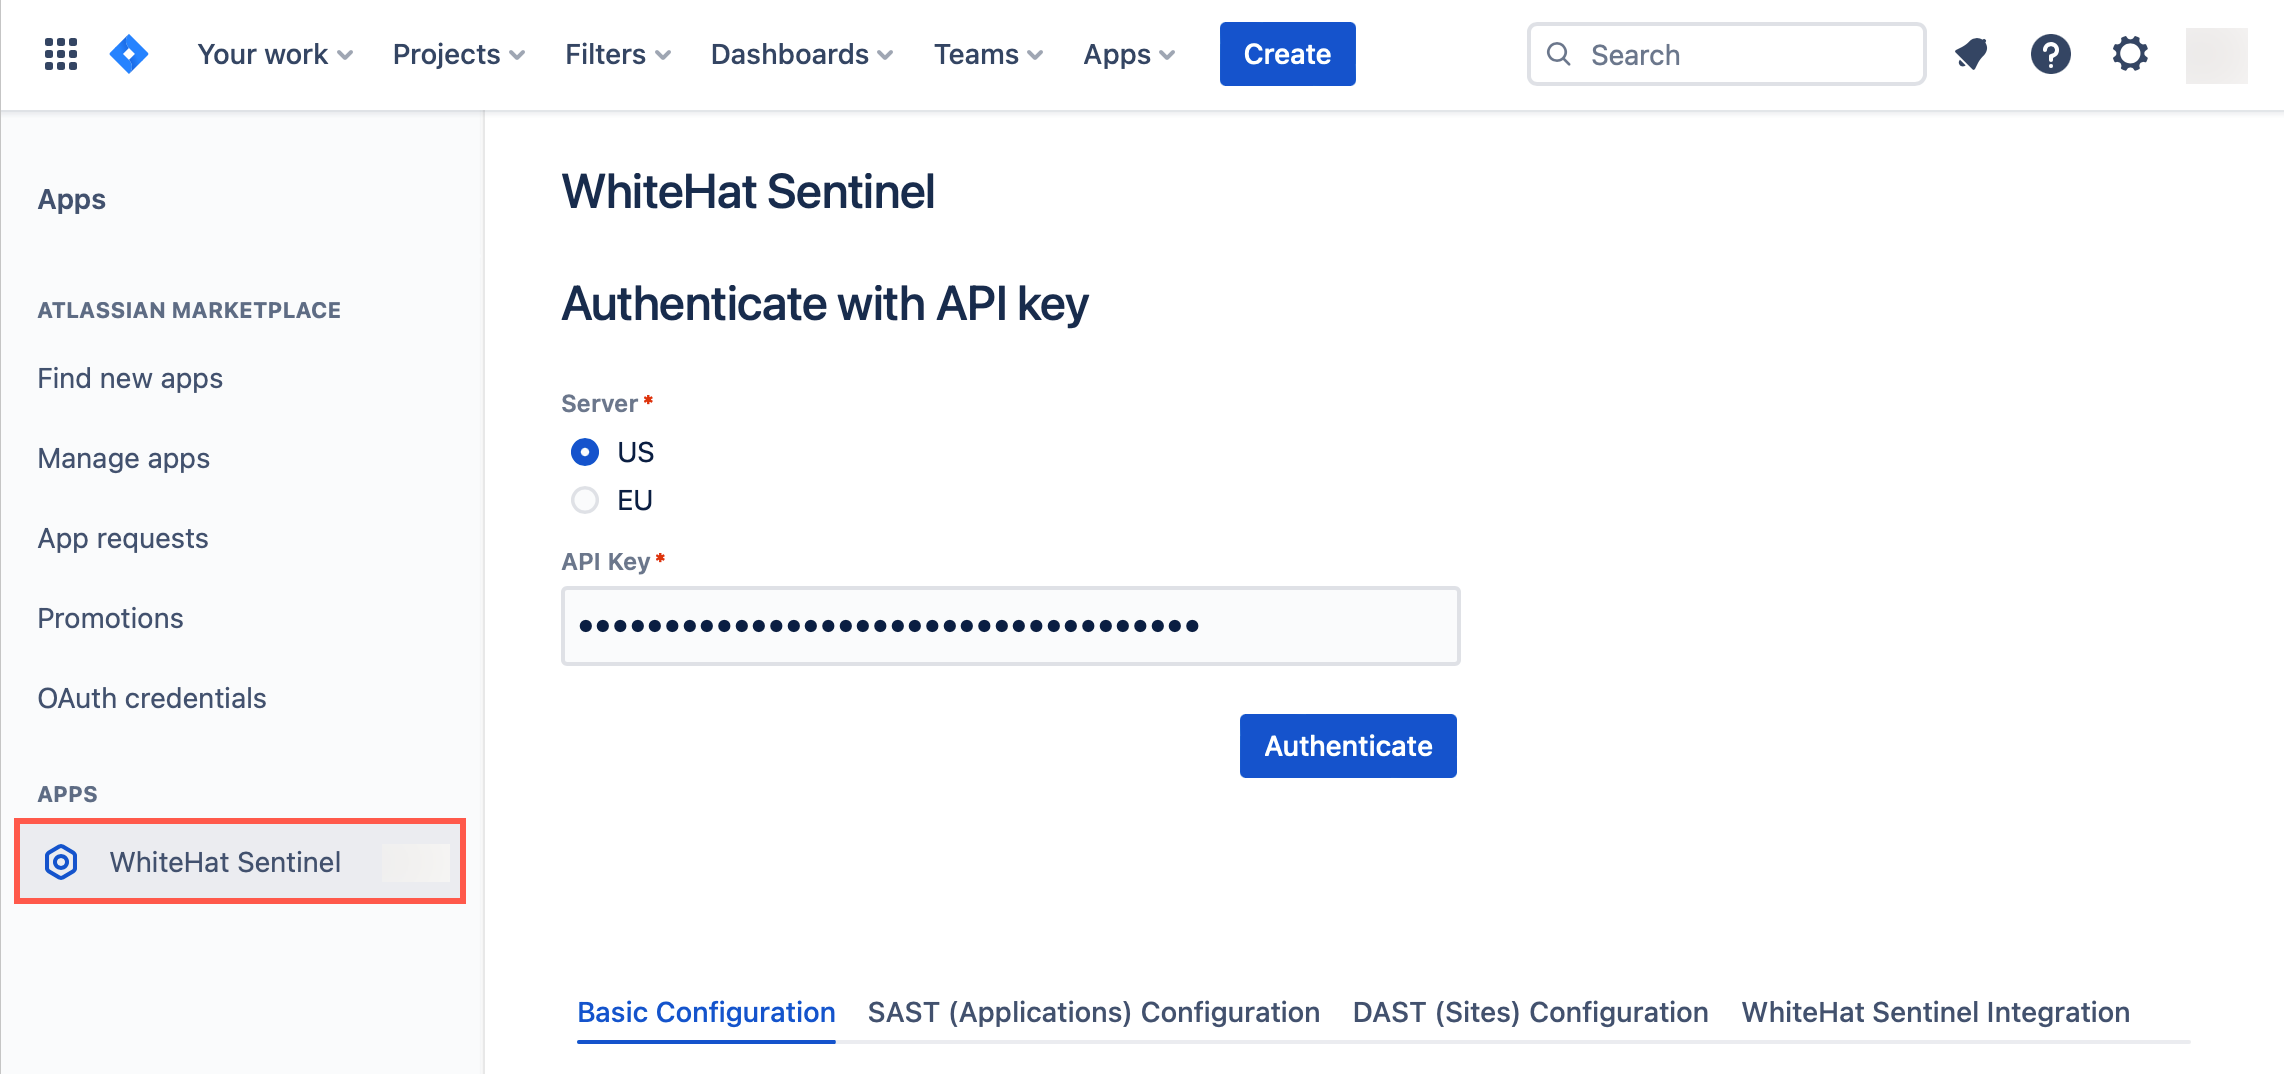
Task: Expand the Apps dropdown in top bar
Action: pyautogui.click(x=1130, y=54)
